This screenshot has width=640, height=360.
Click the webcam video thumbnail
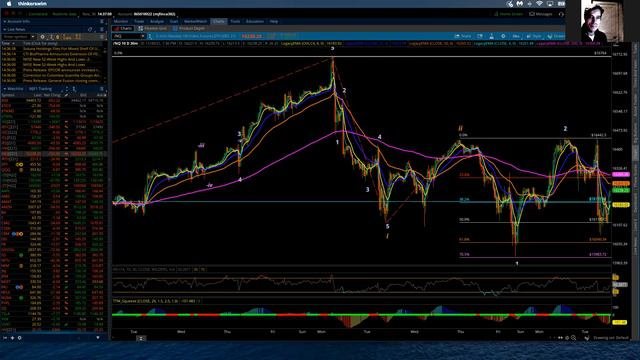coord(602,21)
